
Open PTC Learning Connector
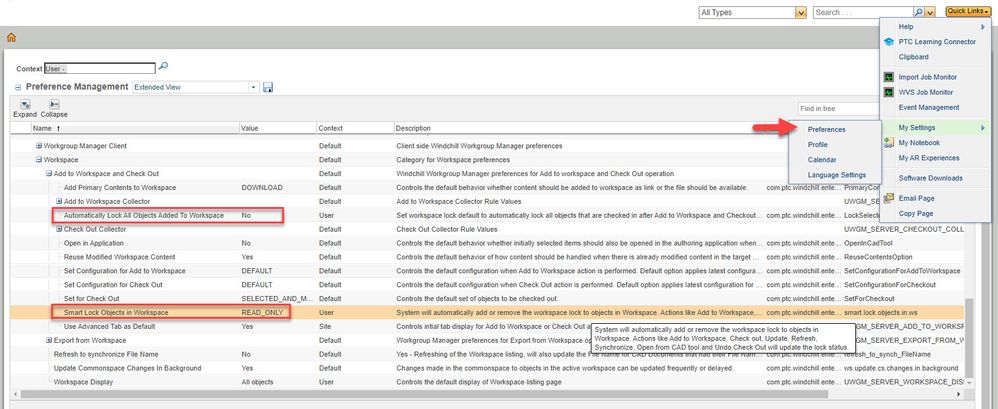(936, 42)
